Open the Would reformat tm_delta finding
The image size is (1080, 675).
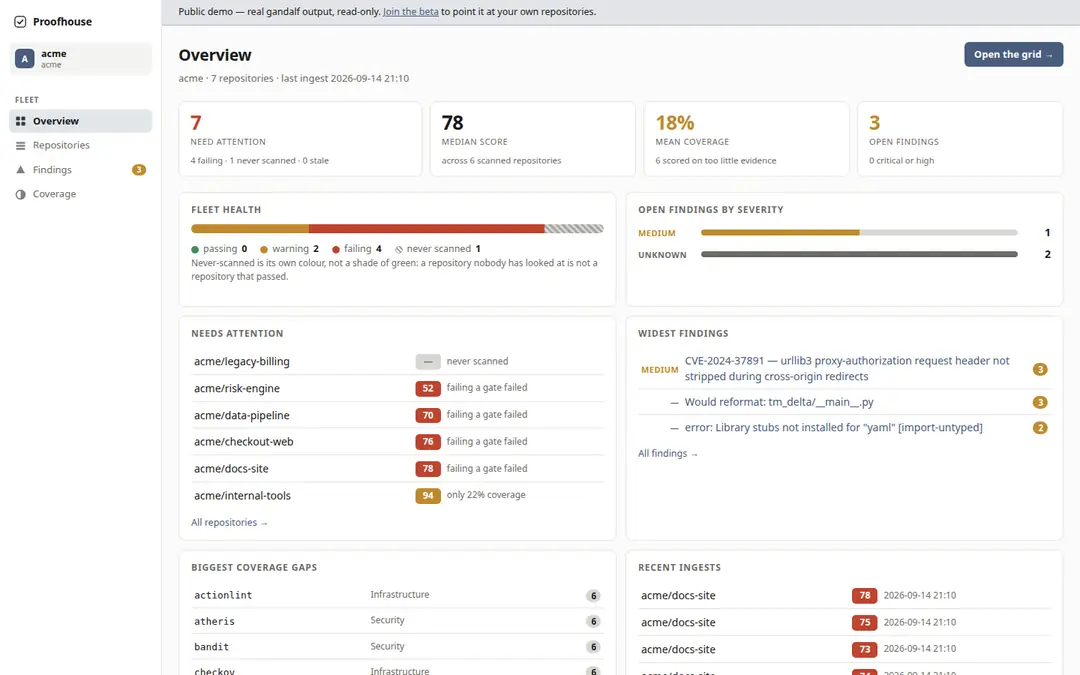pos(779,402)
